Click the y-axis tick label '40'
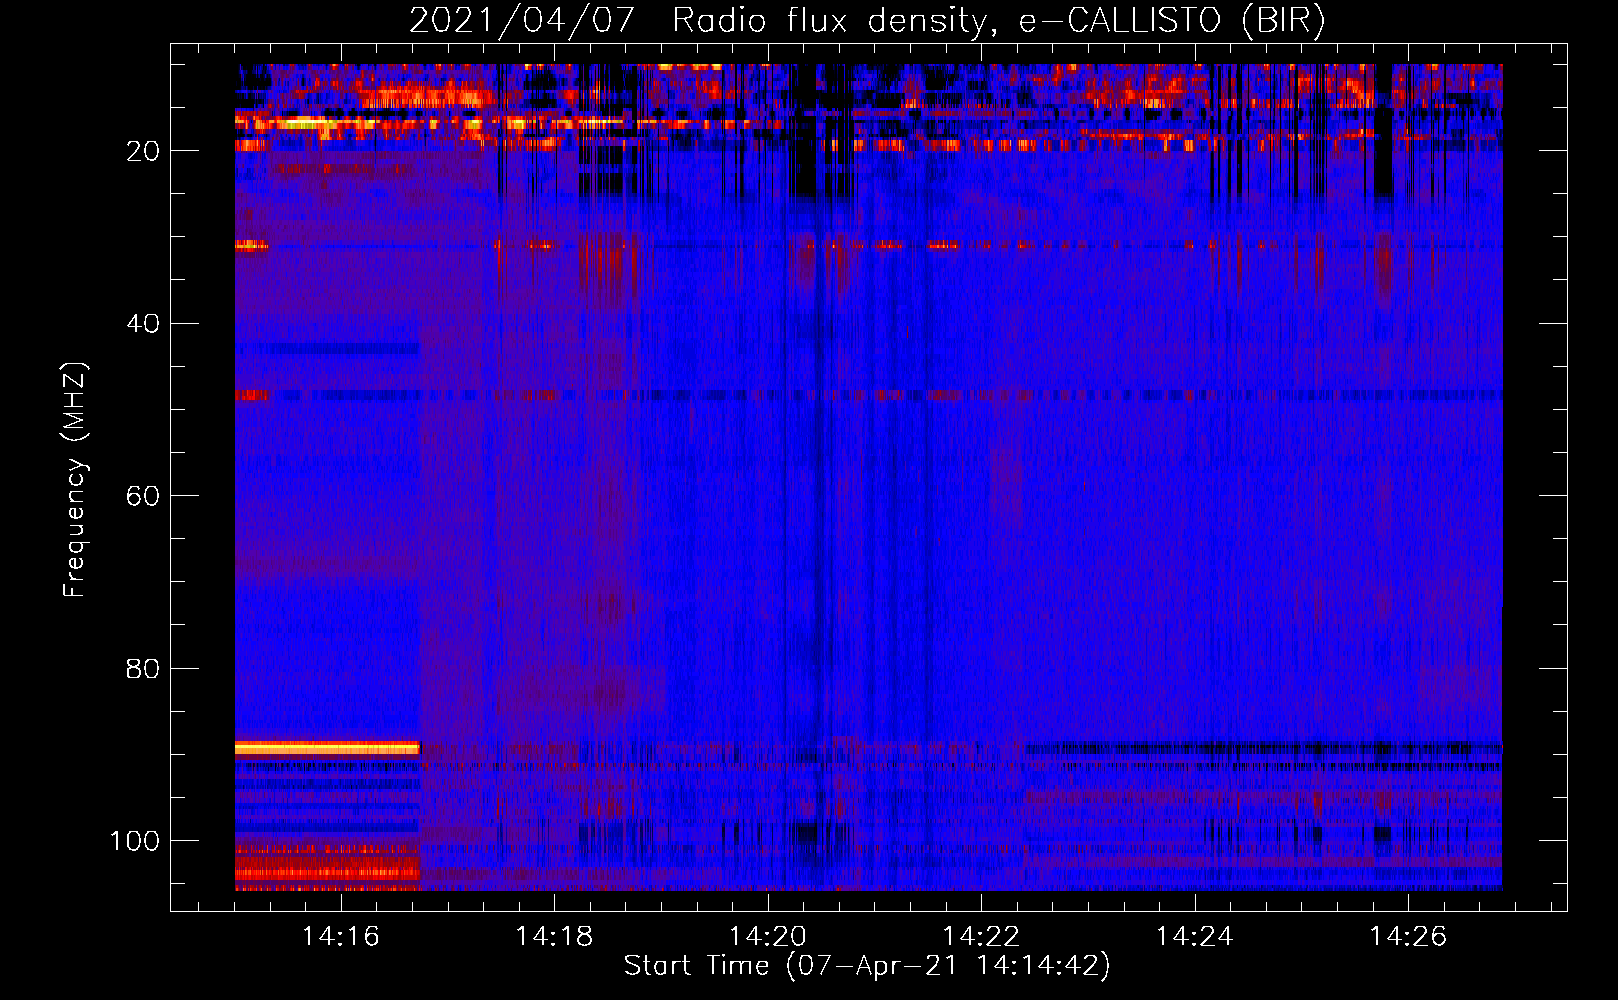 143,323
